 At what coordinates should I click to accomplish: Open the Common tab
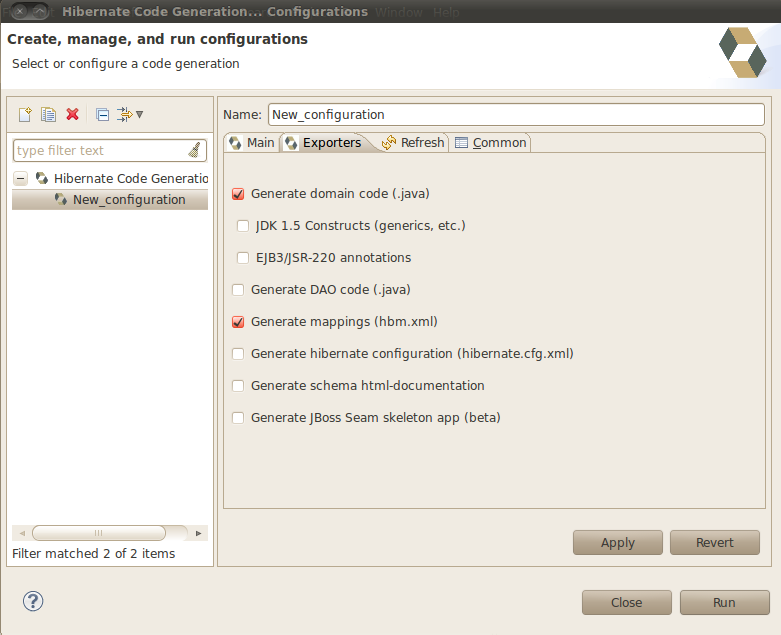pos(491,143)
